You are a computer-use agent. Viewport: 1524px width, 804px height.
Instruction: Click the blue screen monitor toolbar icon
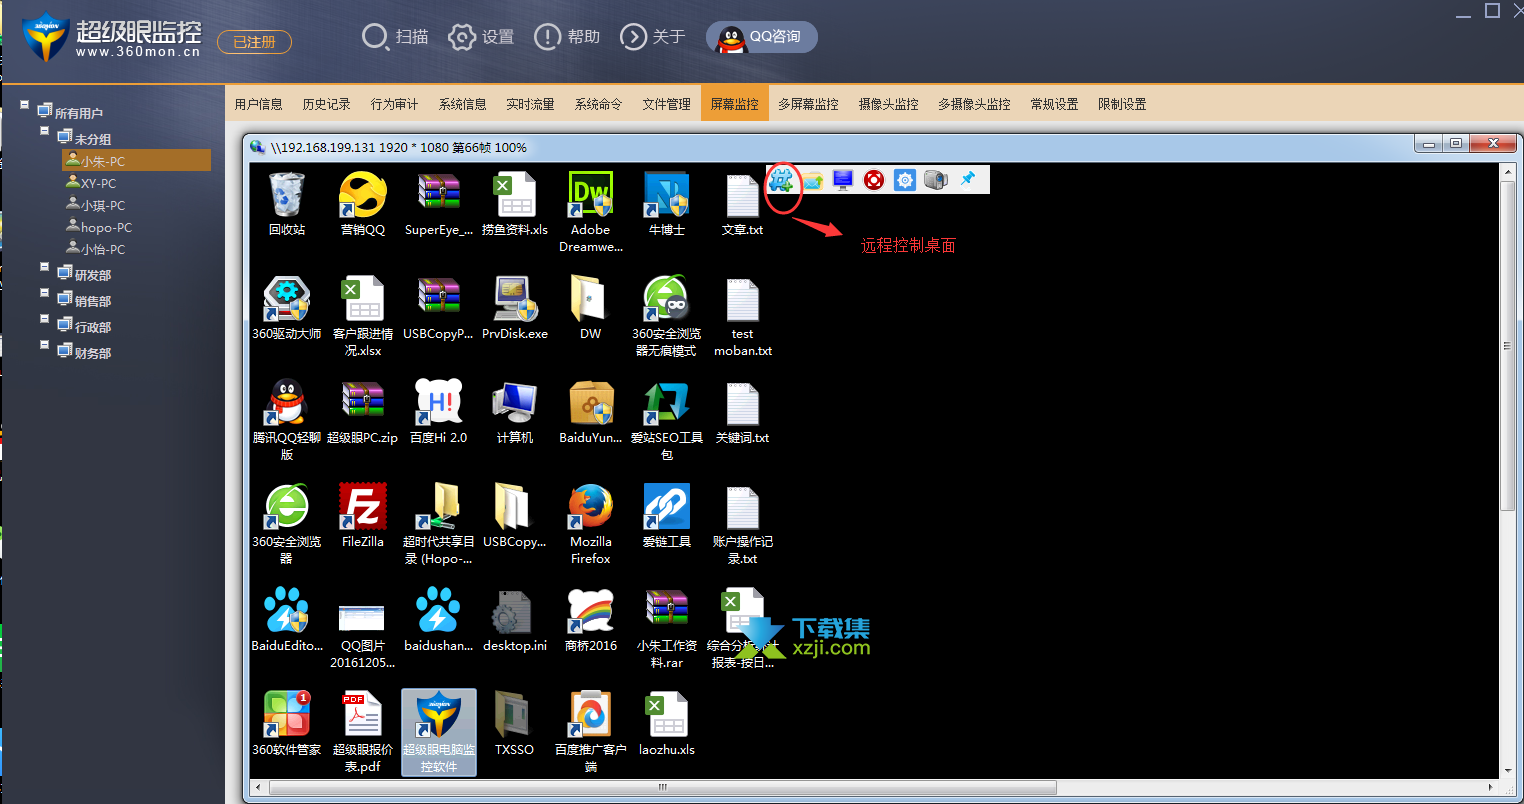point(843,180)
